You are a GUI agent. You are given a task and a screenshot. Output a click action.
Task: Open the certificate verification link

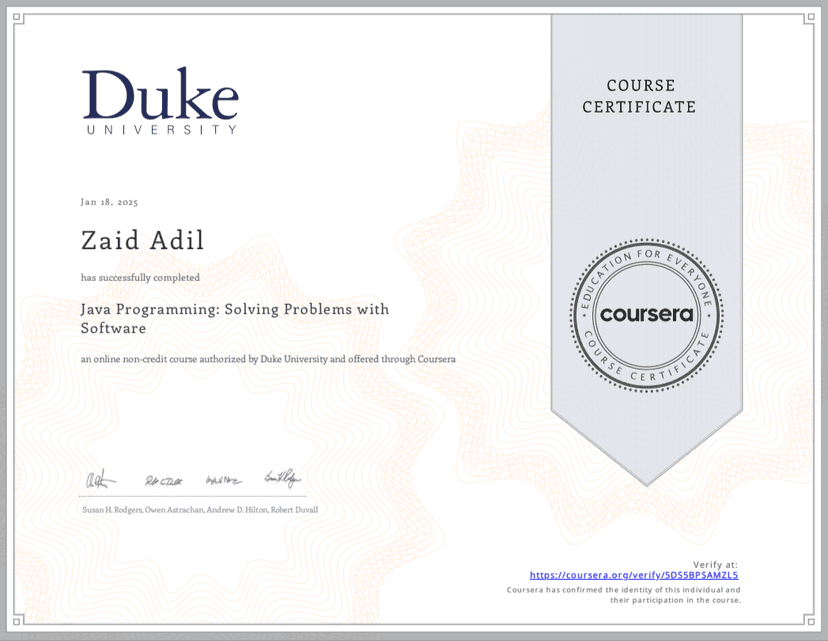coord(634,575)
